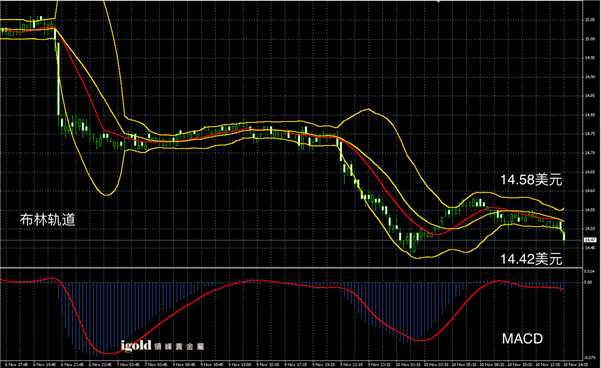
Task: Click the 14.75 level on price scale
Action: pos(590,134)
